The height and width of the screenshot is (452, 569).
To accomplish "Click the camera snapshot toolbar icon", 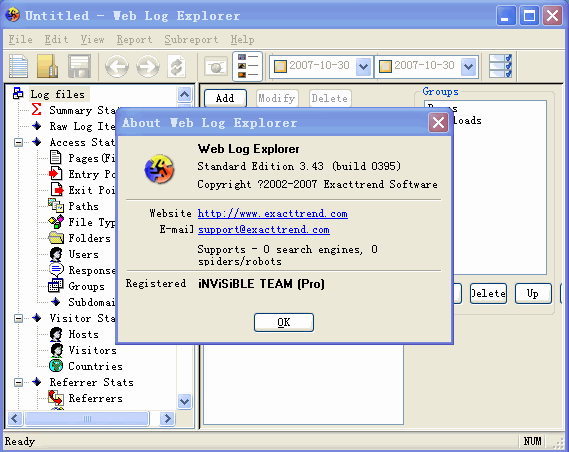I will [216, 66].
